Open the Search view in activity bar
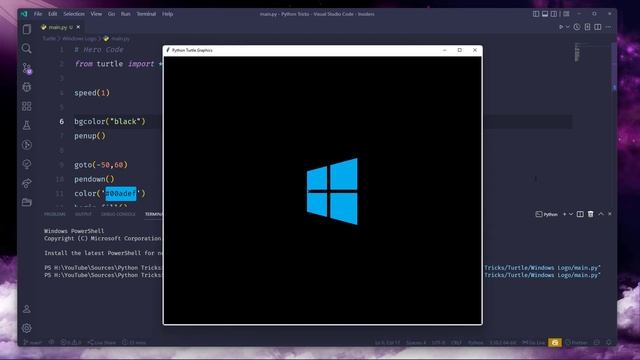Screen dimensions: 640x360 (x=27, y=49)
